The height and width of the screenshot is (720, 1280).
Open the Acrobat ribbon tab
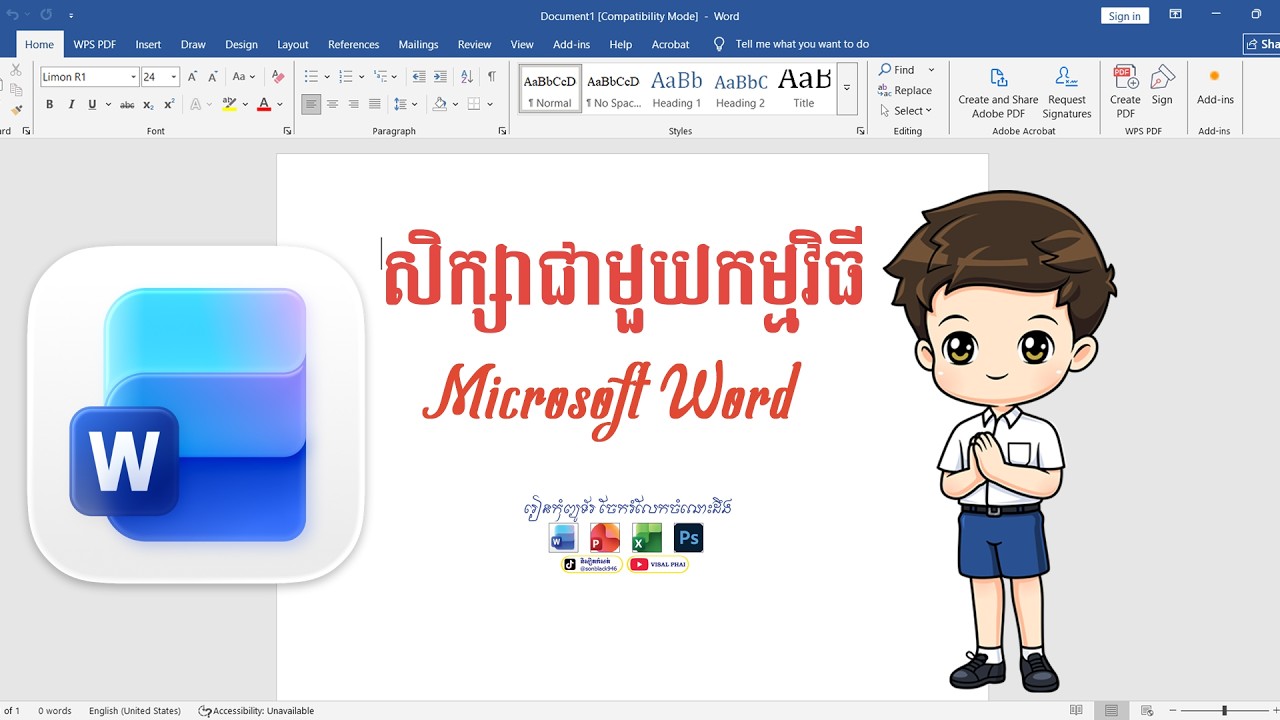[x=670, y=44]
